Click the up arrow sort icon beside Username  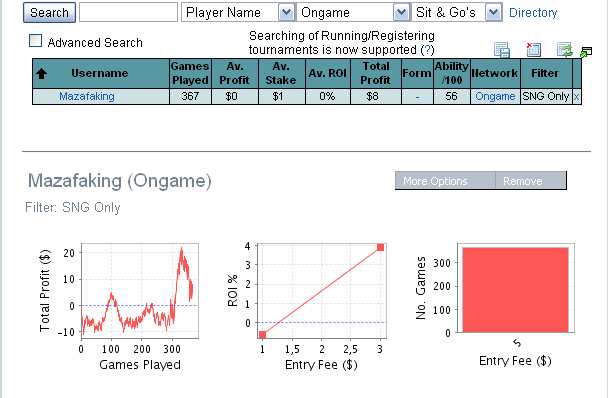pos(41,73)
